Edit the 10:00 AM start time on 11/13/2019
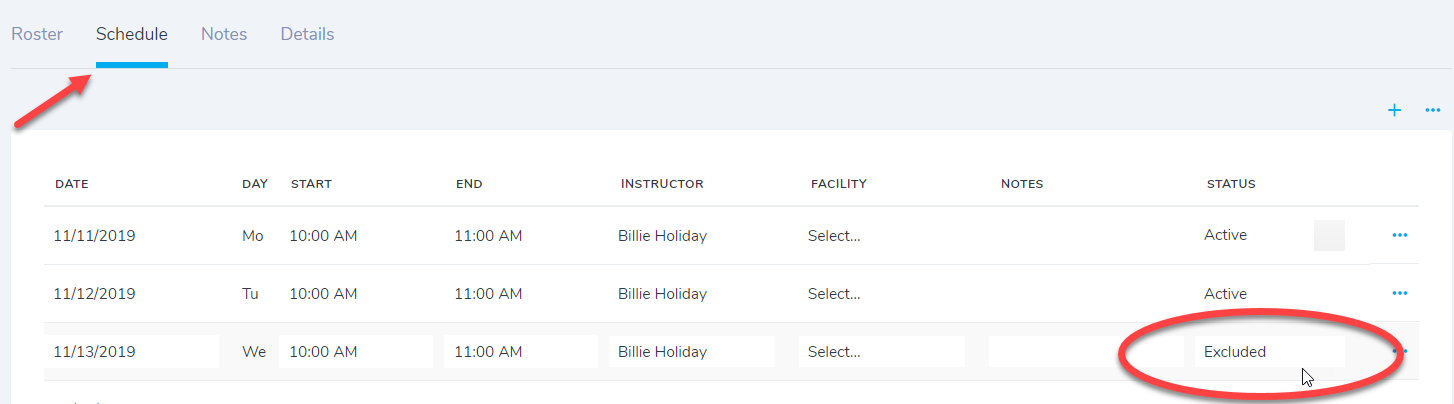The height and width of the screenshot is (404, 1454). (x=355, y=352)
